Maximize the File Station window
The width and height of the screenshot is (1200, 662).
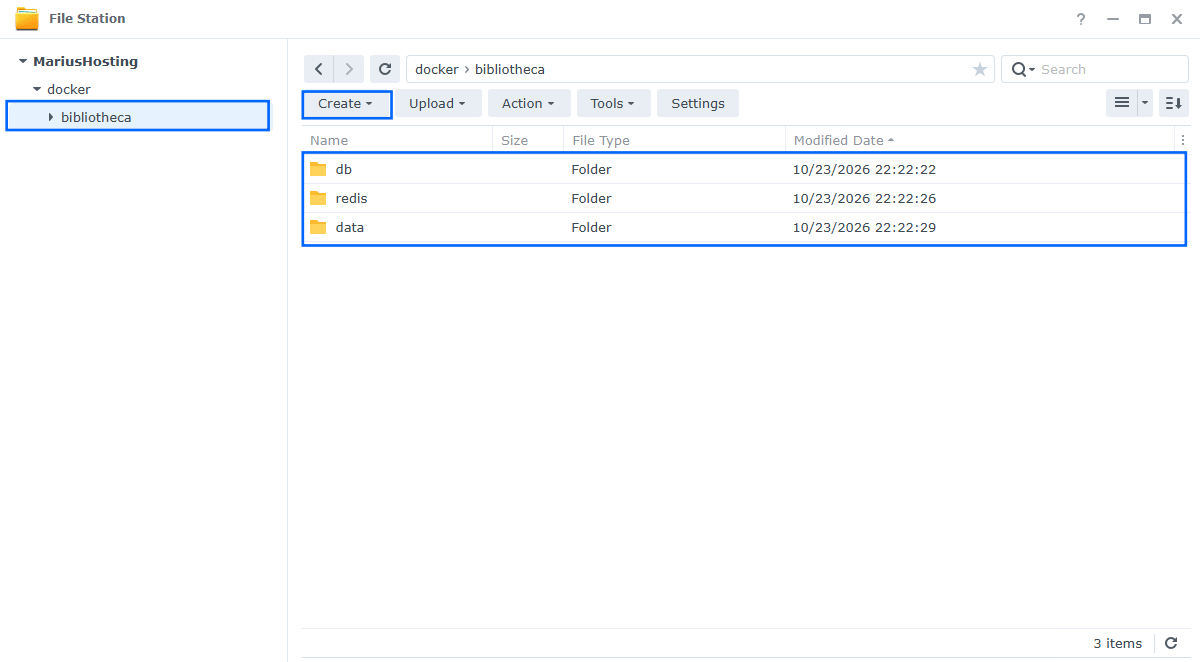[x=1145, y=19]
